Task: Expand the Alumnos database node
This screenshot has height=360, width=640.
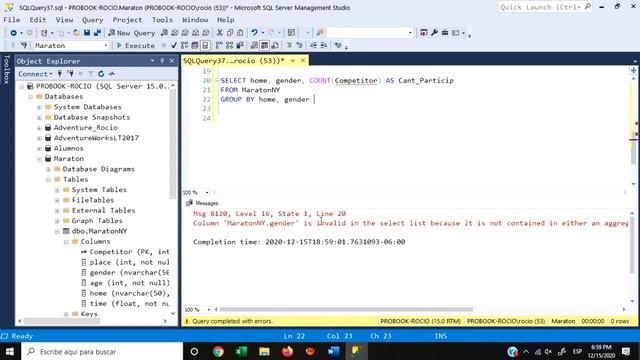Action: [x=39, y=148]
